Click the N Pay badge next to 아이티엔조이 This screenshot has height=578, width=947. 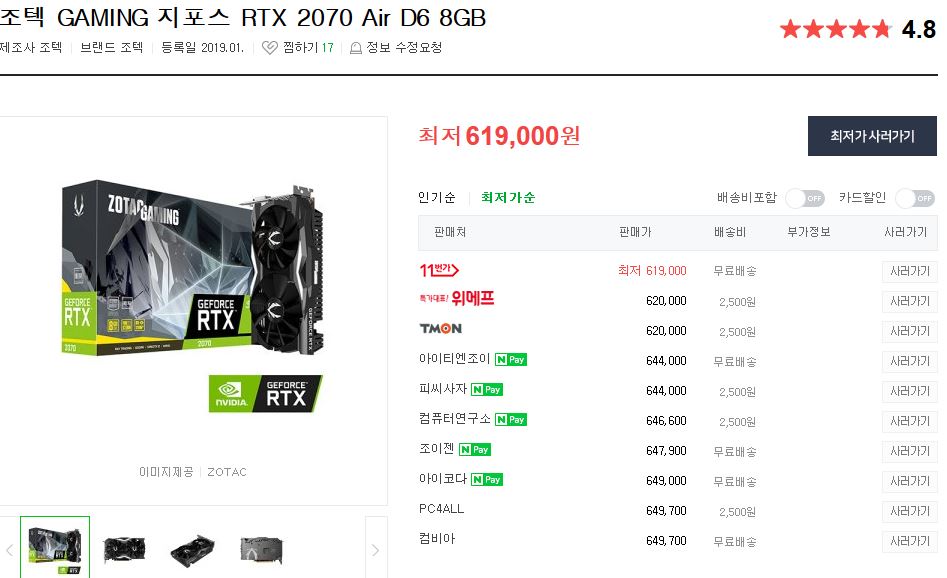click(x=511, y=360)
